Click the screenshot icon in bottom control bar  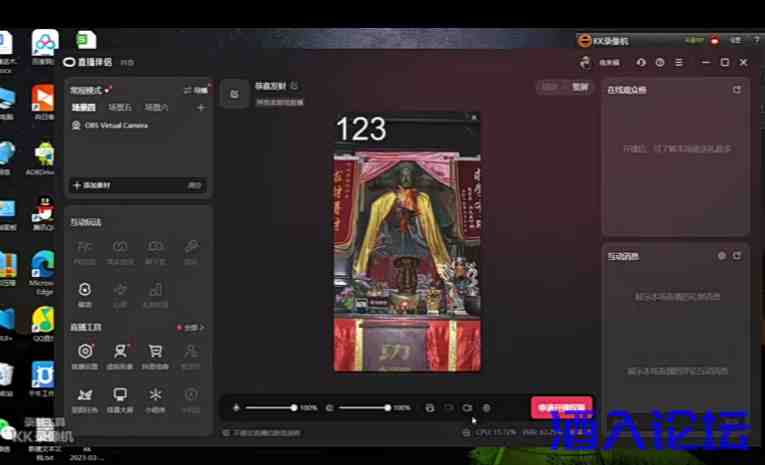tap(429, 407)
